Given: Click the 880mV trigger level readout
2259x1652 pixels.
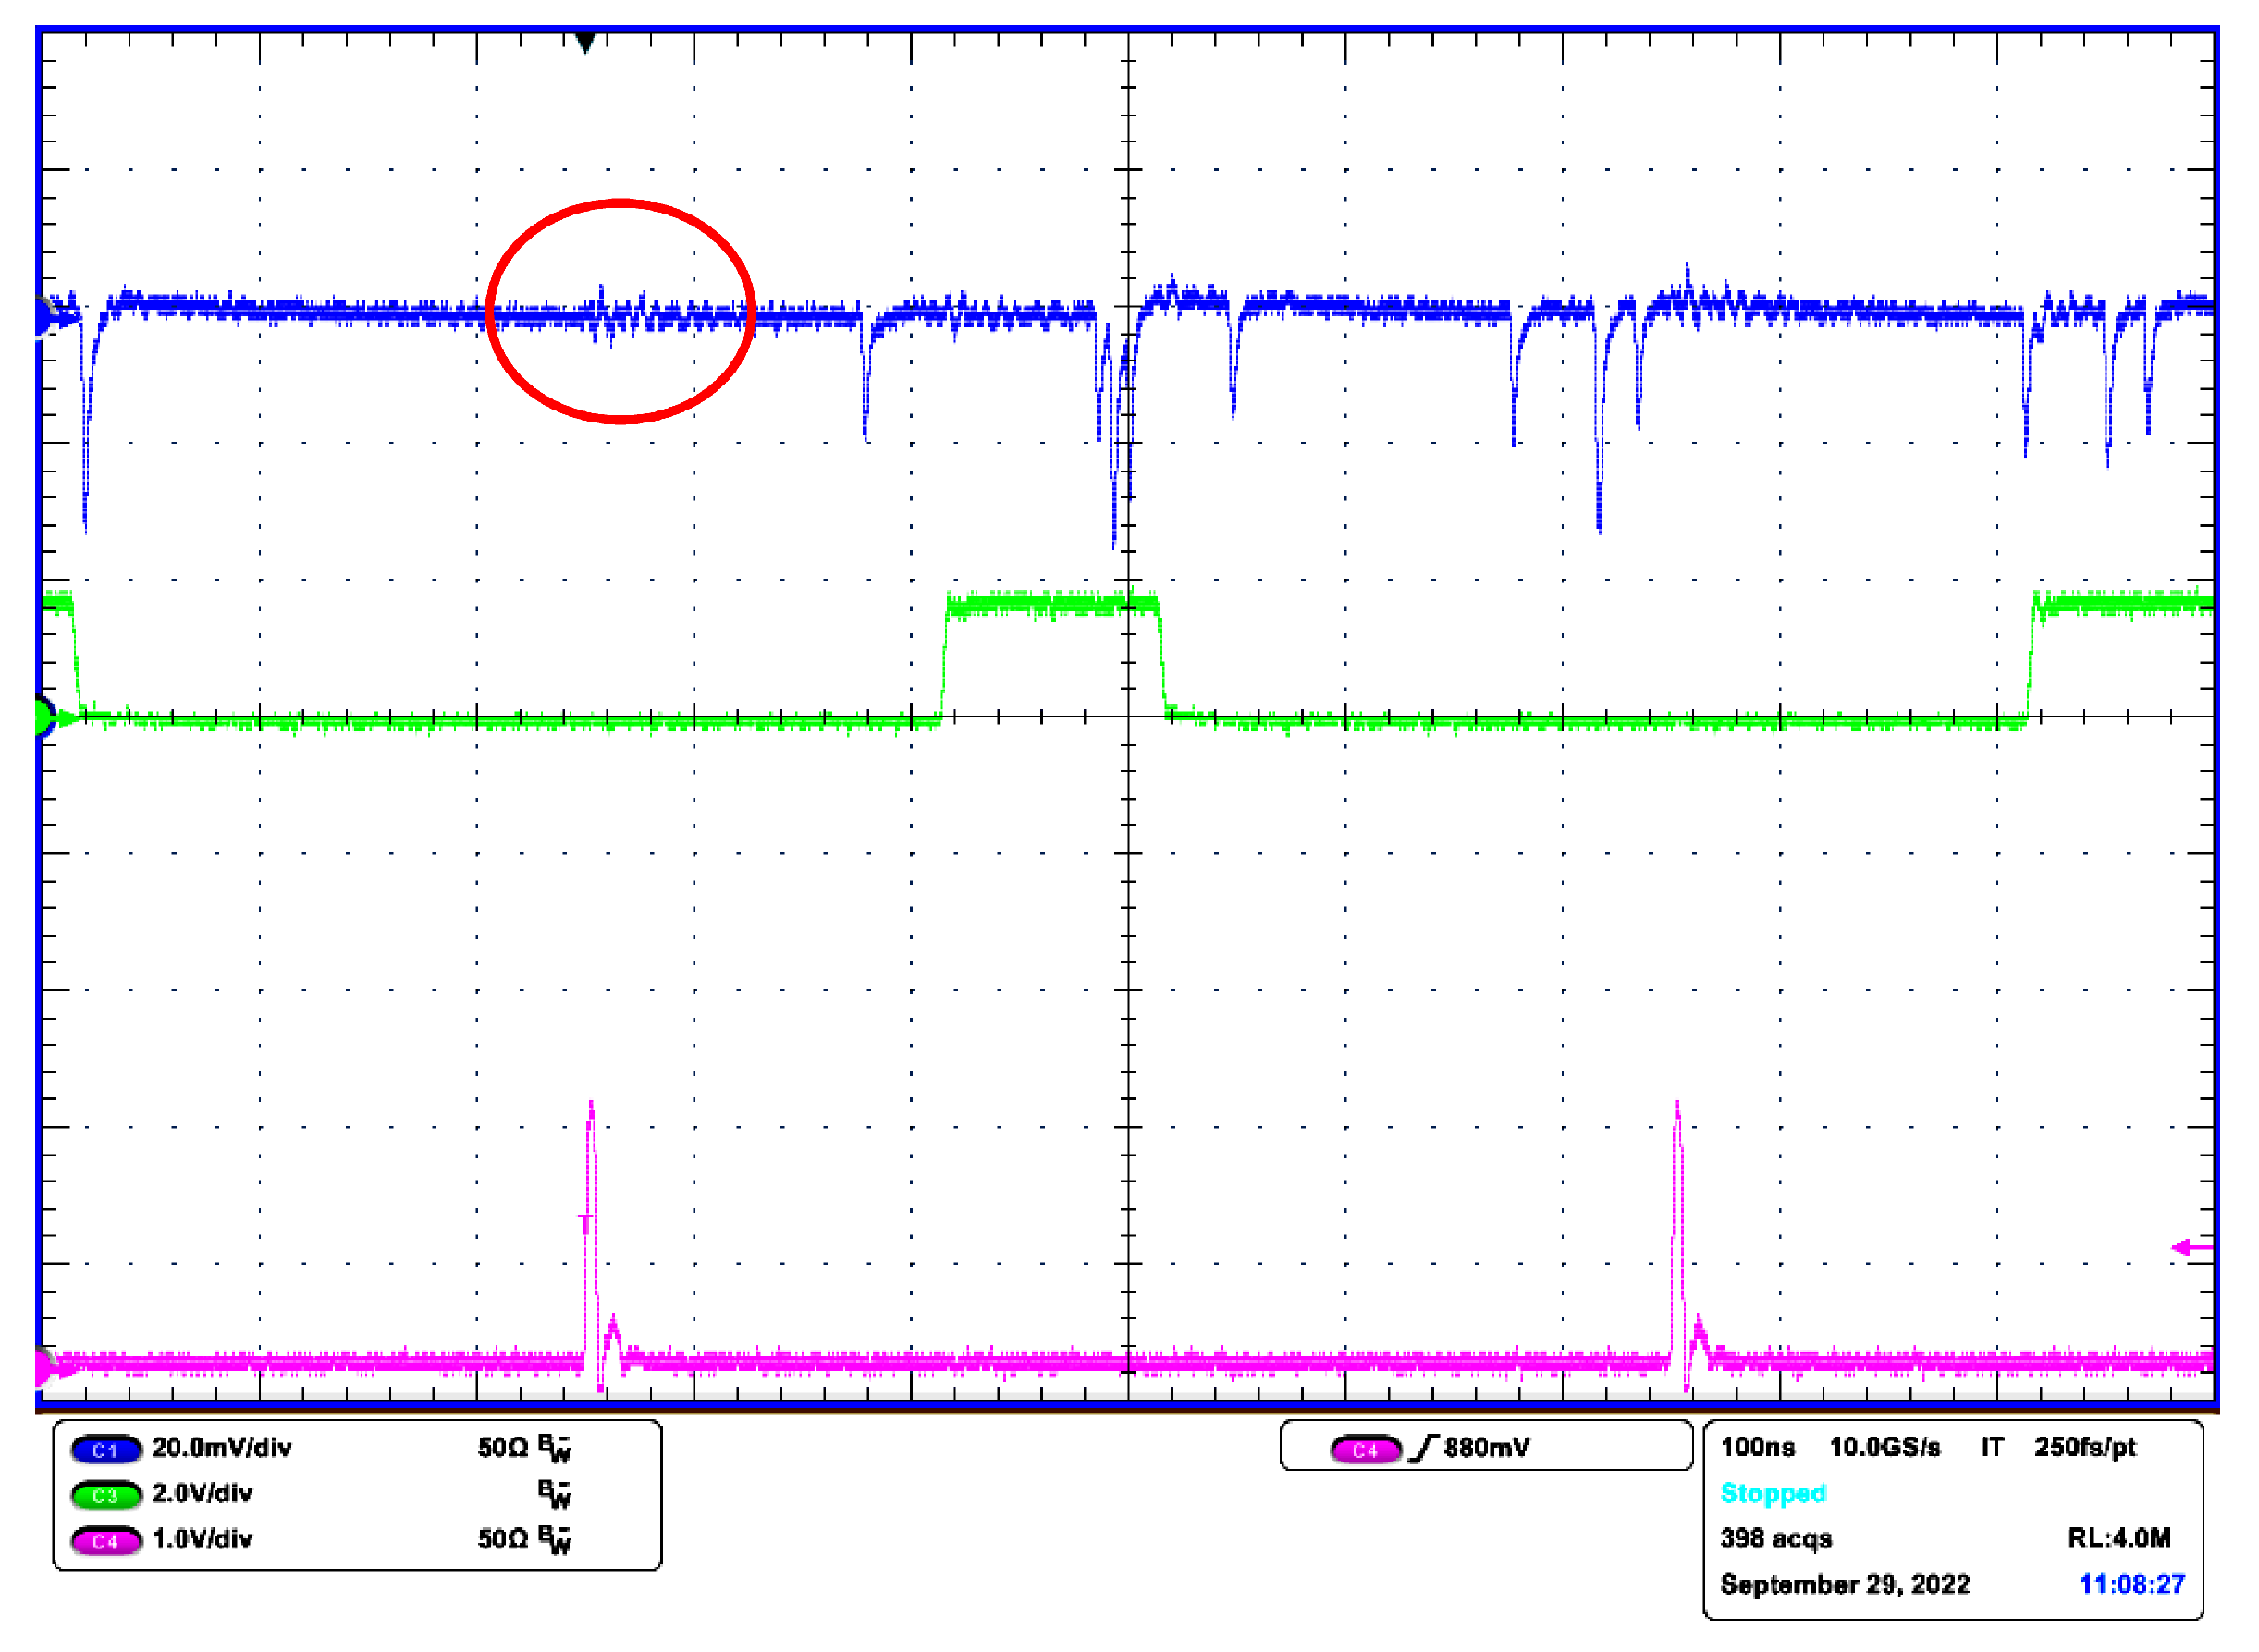Looking at the screenshot, I should (1487, 1449).
